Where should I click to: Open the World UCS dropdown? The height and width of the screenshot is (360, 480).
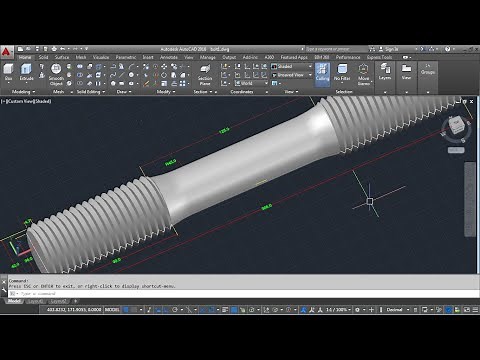(251, 83)
